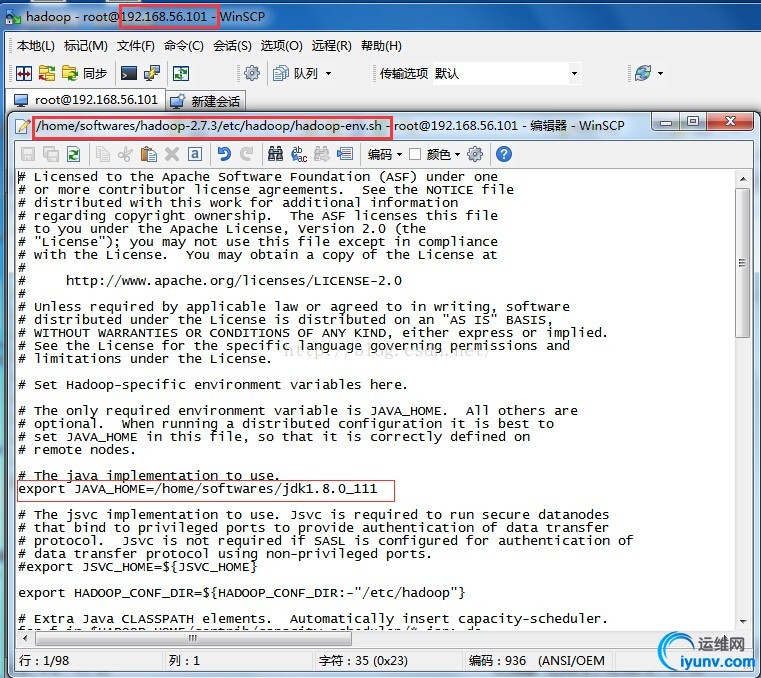Open the 新建会话 new session tab
Viewport: 761px width, 678px height.
[206, 101]
